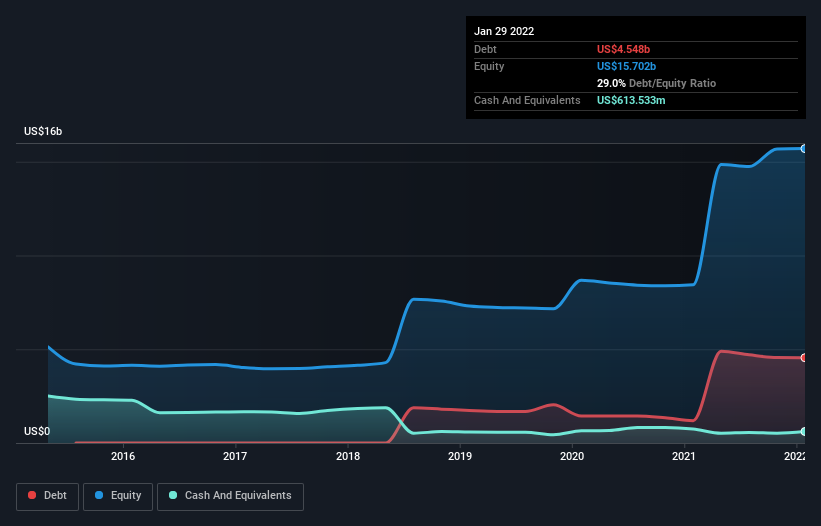Toggle the Debt series legend button
The width and height of the screenshot is (821, 526).
47,496
